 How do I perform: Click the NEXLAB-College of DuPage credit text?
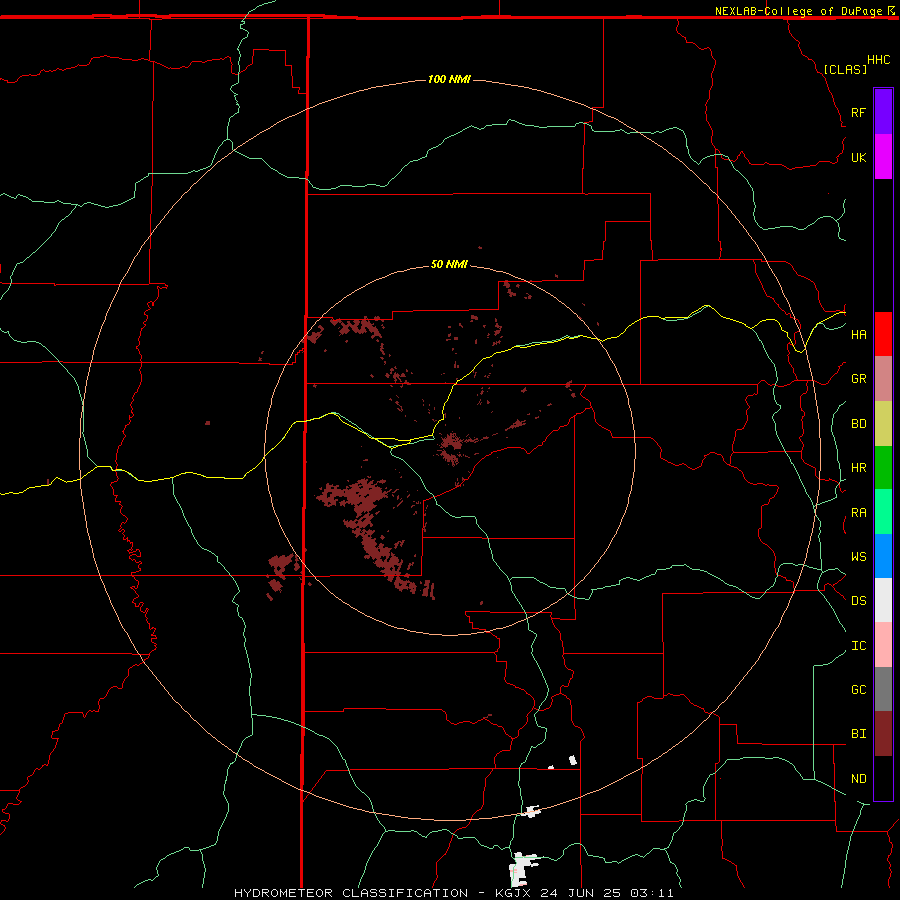click(x=798, y=11)
